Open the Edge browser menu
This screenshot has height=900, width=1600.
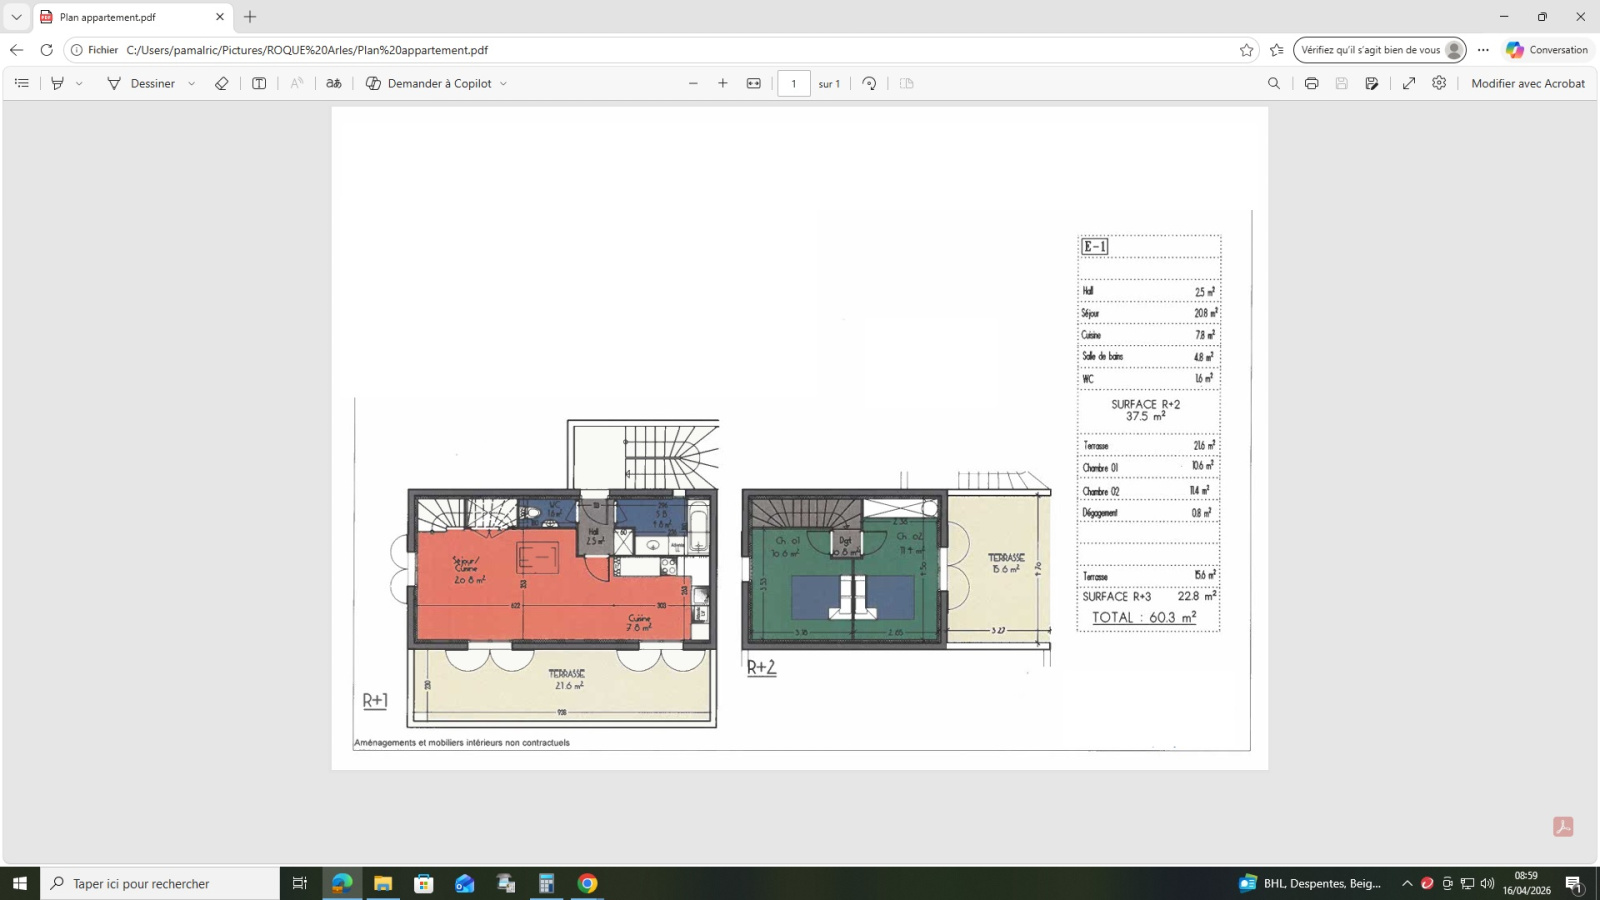click(1481, 50)
